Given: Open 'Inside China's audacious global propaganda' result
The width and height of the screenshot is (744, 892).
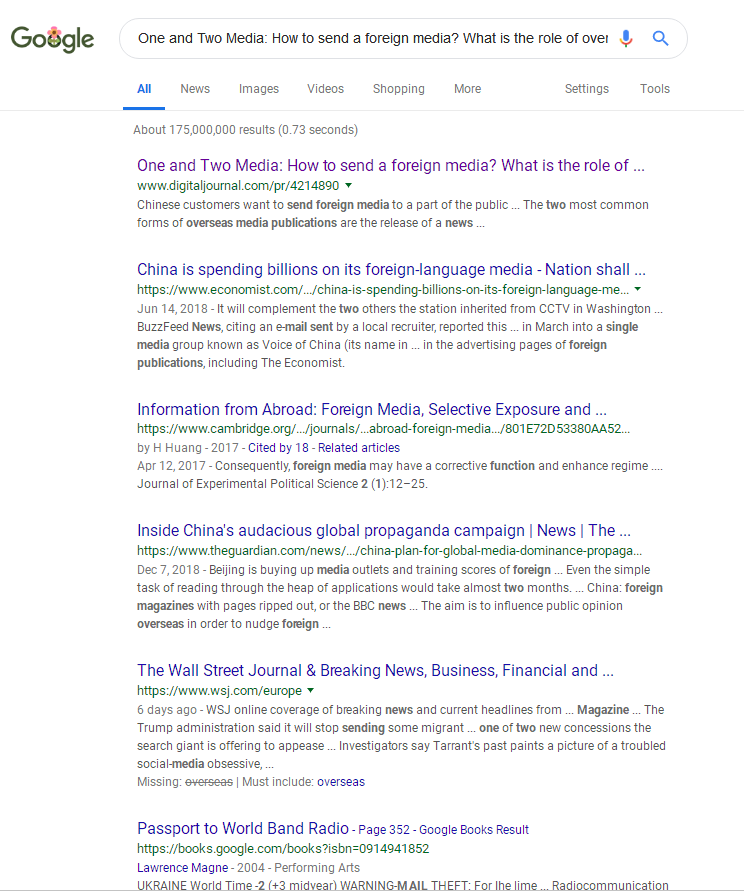Looking at the screenshot, I should pyautogui.click(x=384, y=530).
